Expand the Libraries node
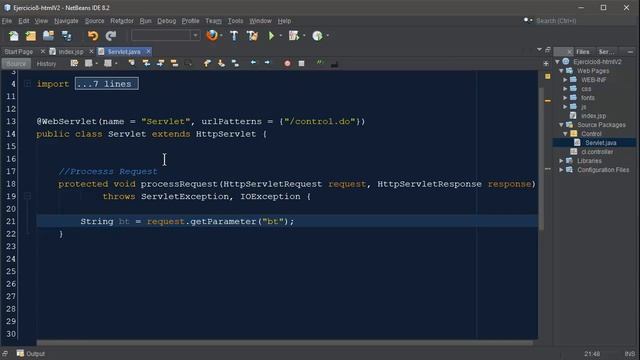The height and width of the screenshot is (360, 640). point(562,161)
